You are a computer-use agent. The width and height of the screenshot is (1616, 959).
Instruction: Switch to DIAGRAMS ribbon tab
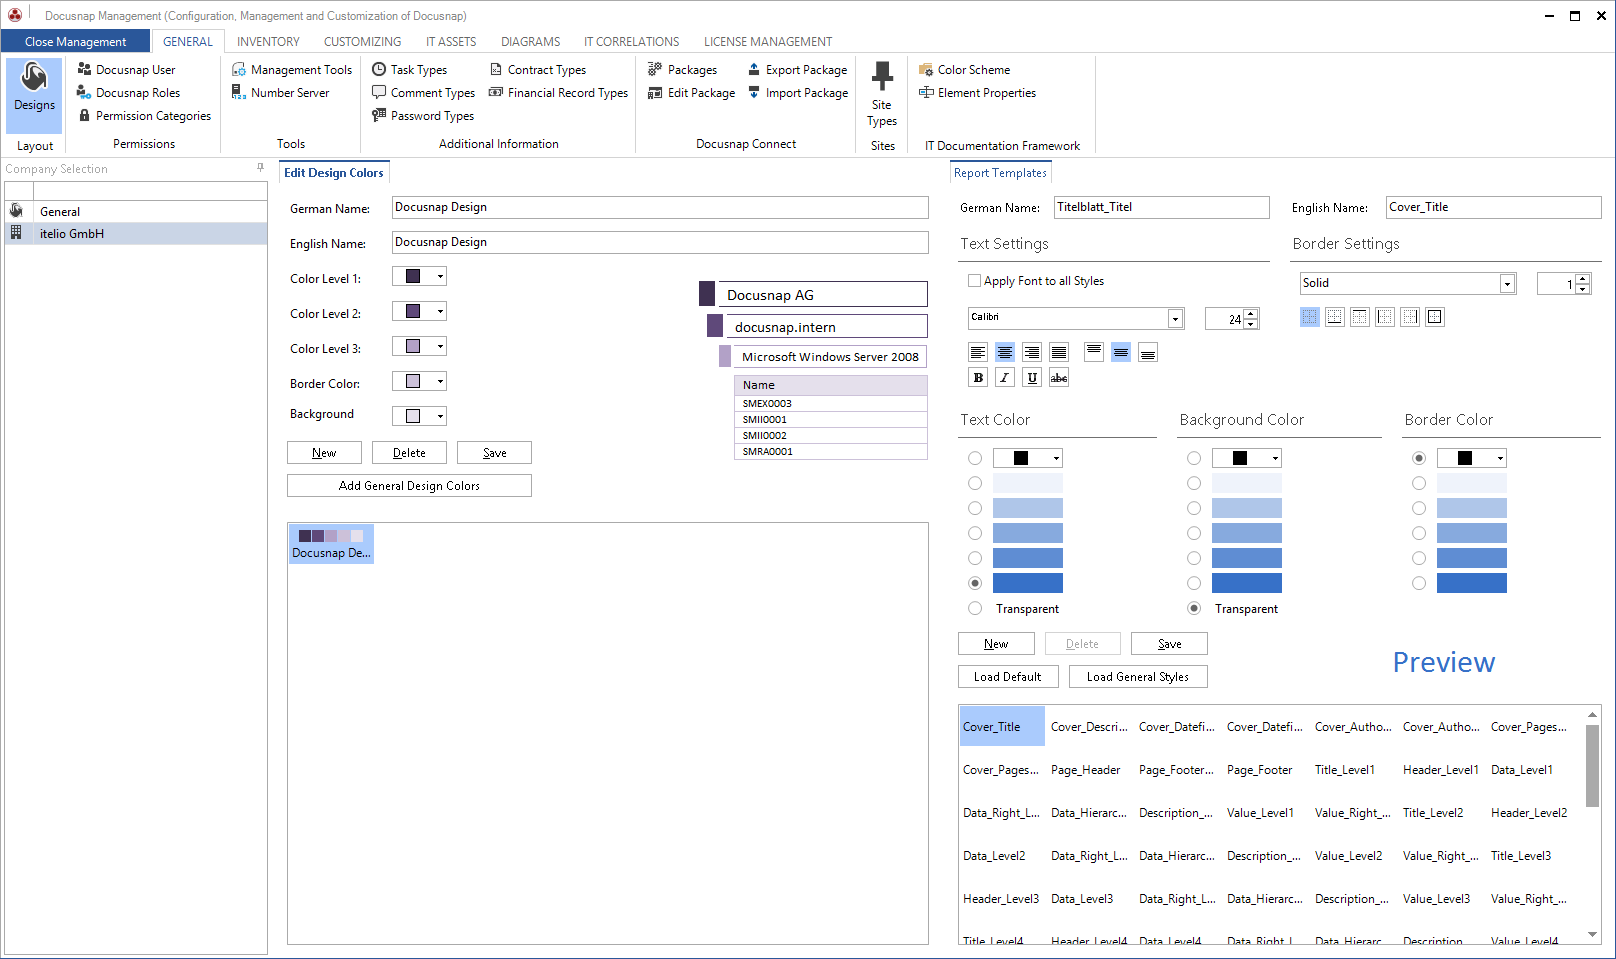pos(530,42)
